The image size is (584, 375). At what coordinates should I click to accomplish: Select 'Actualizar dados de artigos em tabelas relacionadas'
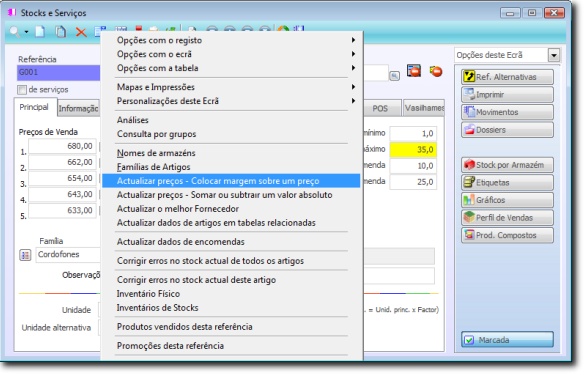tap(231, 223)
